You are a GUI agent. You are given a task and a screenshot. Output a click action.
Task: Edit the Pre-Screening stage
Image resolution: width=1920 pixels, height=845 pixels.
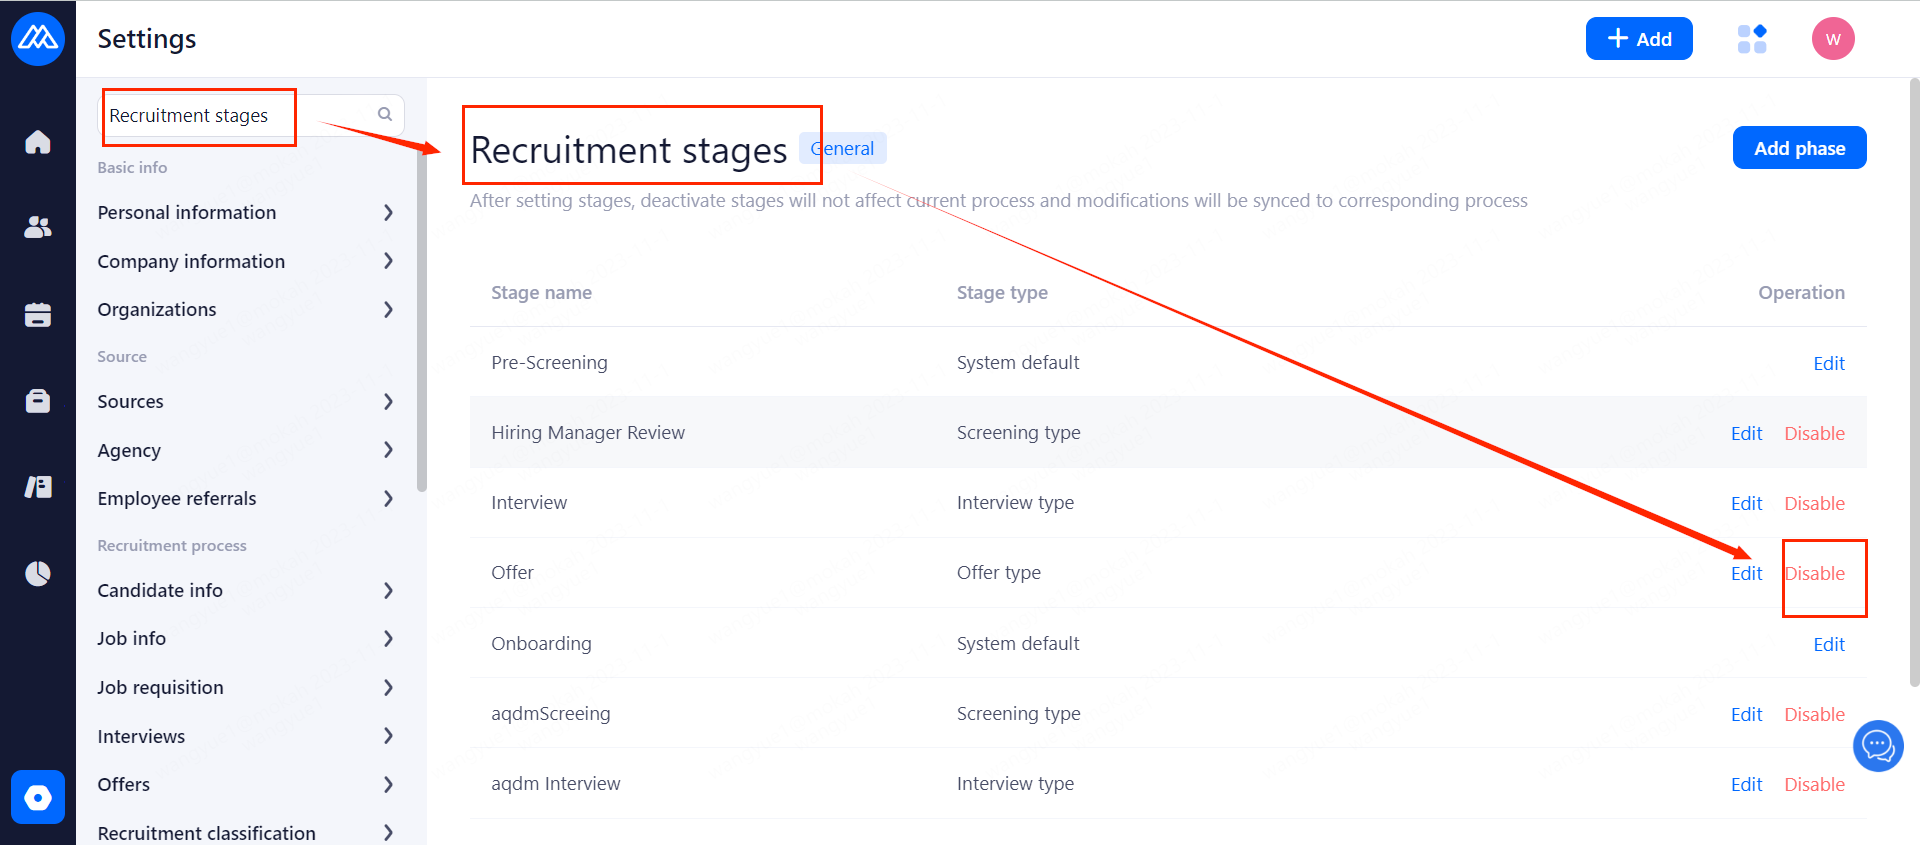click(x=1829, y=363)
